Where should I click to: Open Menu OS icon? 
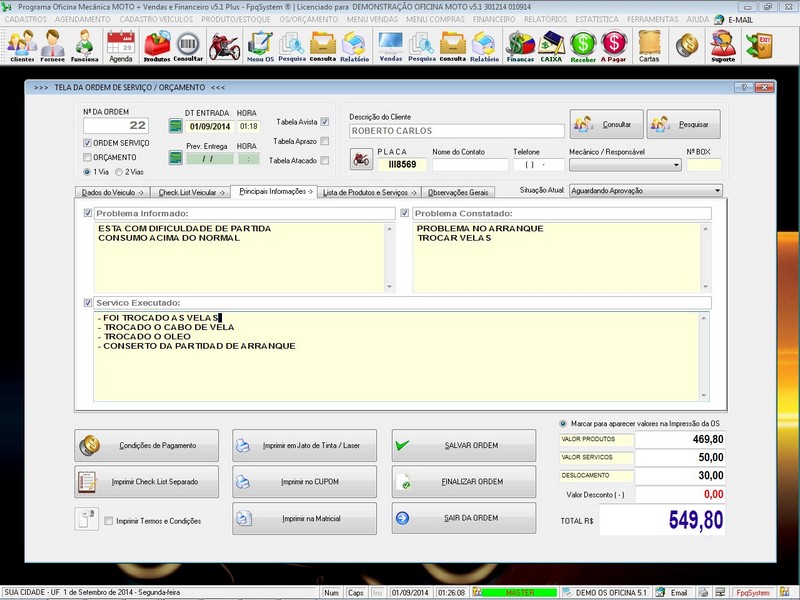point(260,45)
